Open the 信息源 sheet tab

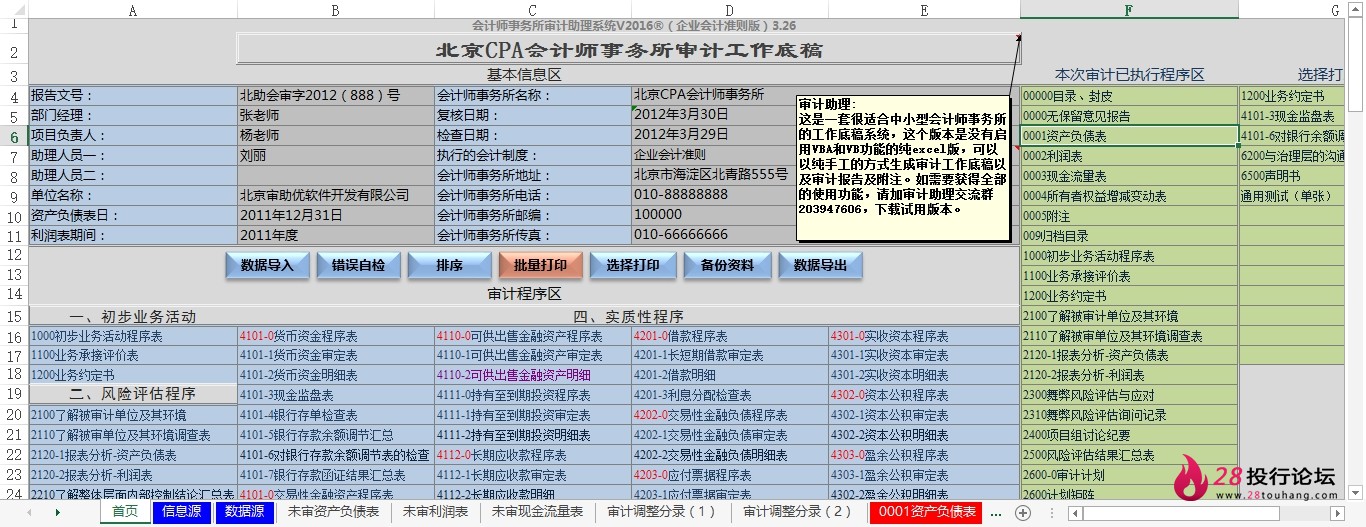[182, 512]
